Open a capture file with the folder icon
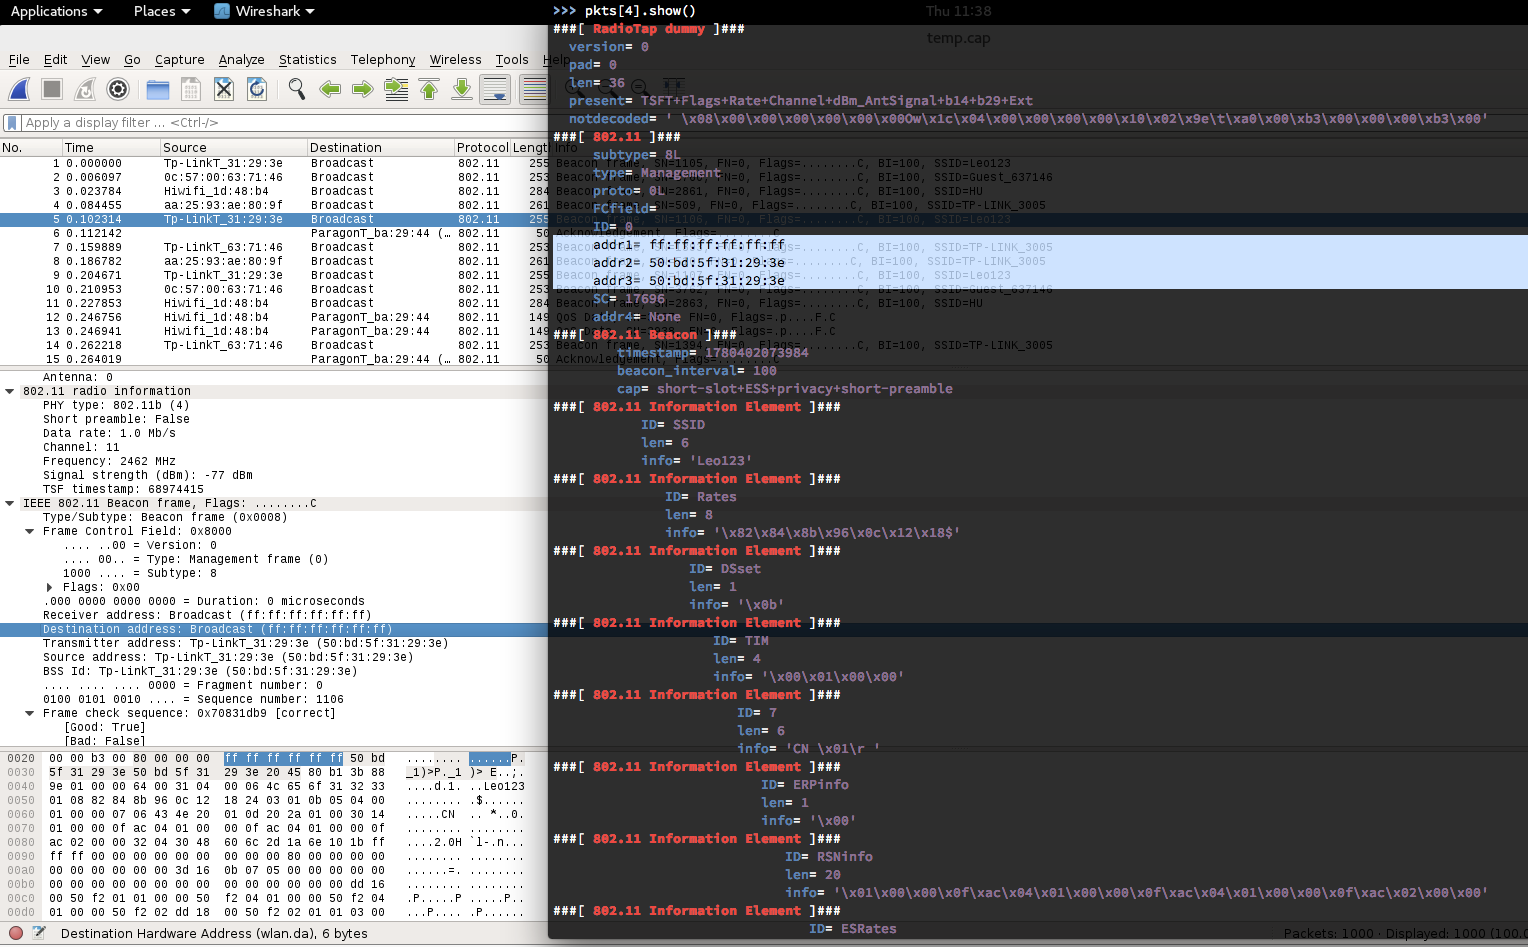 tap(158, 89)
